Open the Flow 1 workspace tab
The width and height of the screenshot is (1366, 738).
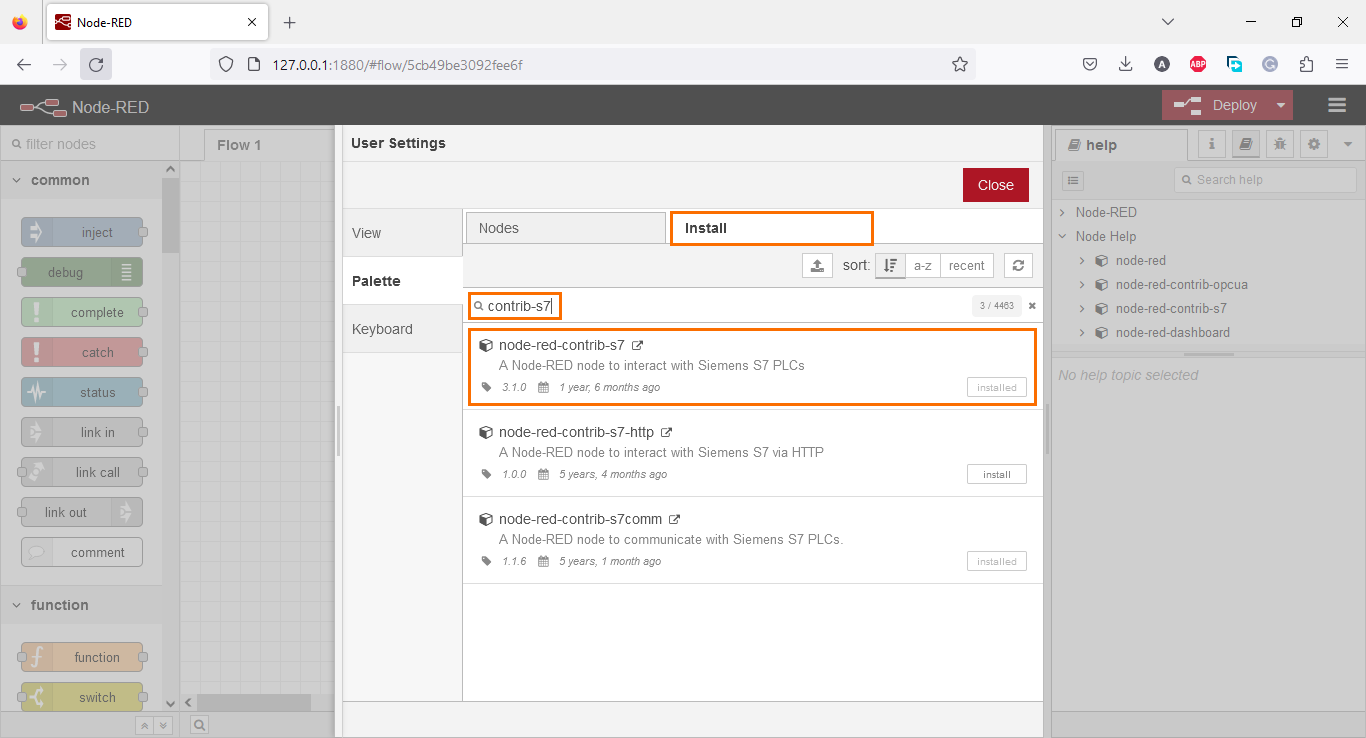point(268,145)
